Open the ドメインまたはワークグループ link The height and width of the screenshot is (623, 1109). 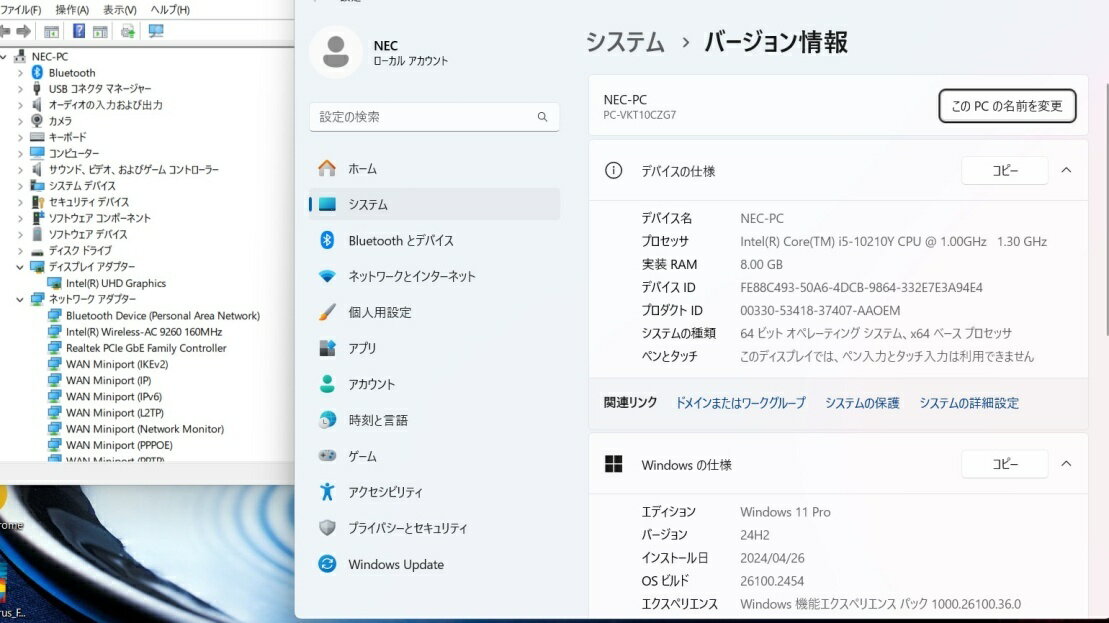coord(741,403)
